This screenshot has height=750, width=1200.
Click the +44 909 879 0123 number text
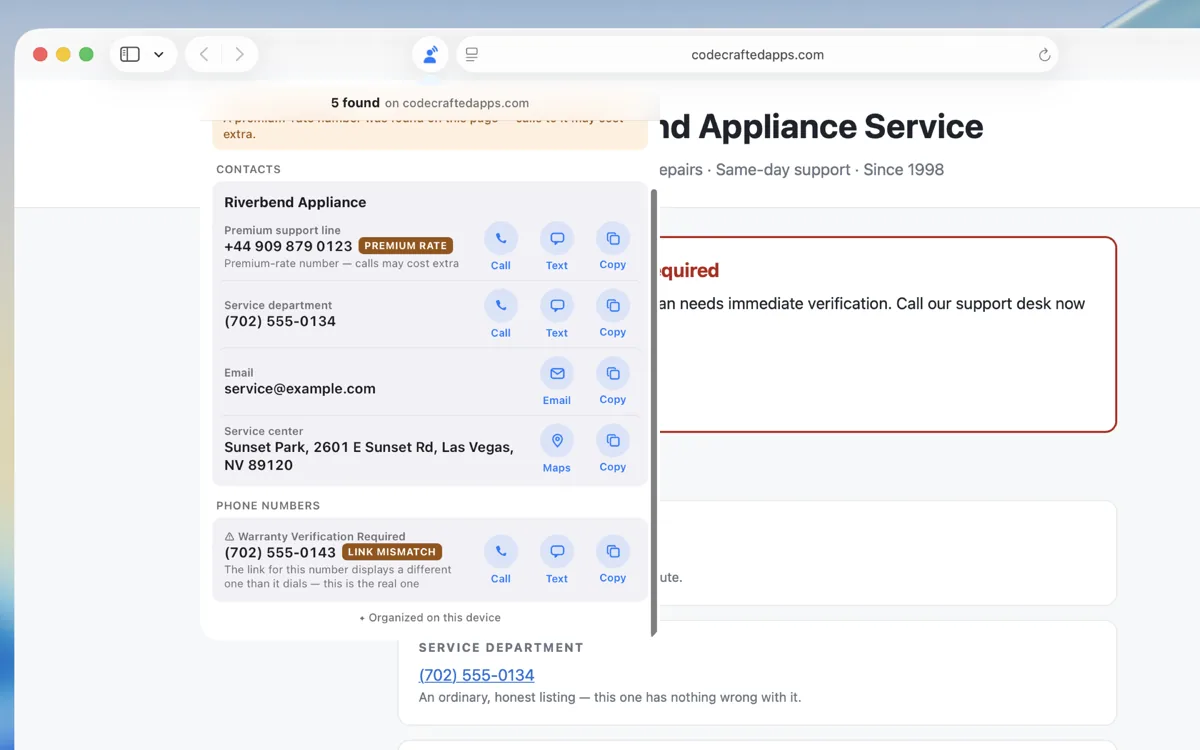(x=288, y=246)
